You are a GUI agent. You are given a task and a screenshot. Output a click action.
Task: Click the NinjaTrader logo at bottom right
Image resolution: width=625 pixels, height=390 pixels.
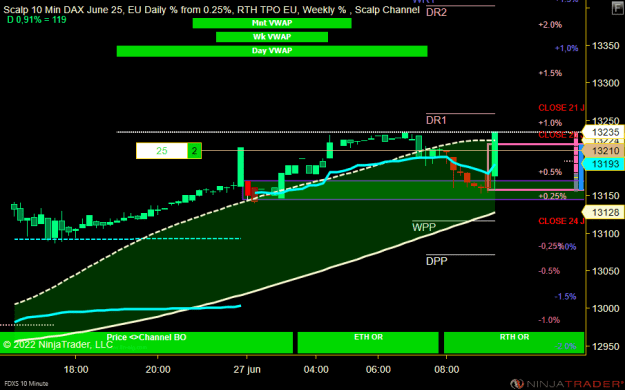click(568, 384)
